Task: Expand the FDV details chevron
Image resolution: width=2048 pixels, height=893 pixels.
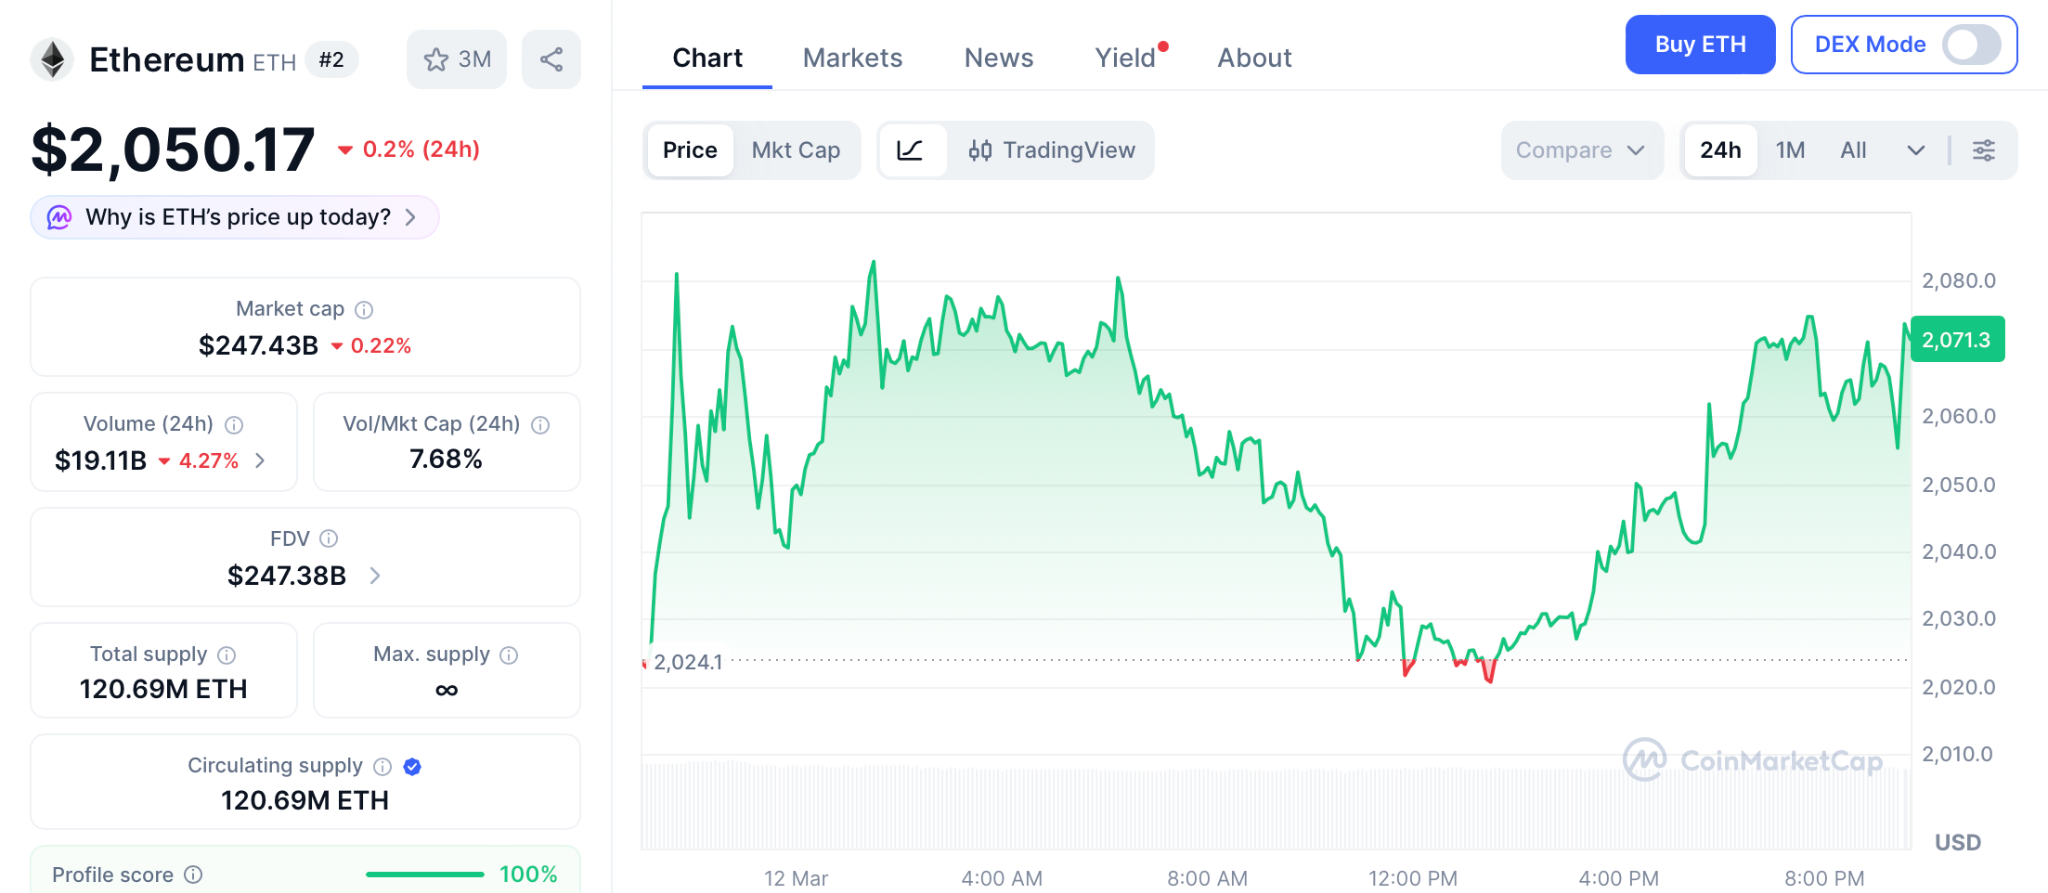Action: (375, 575)
